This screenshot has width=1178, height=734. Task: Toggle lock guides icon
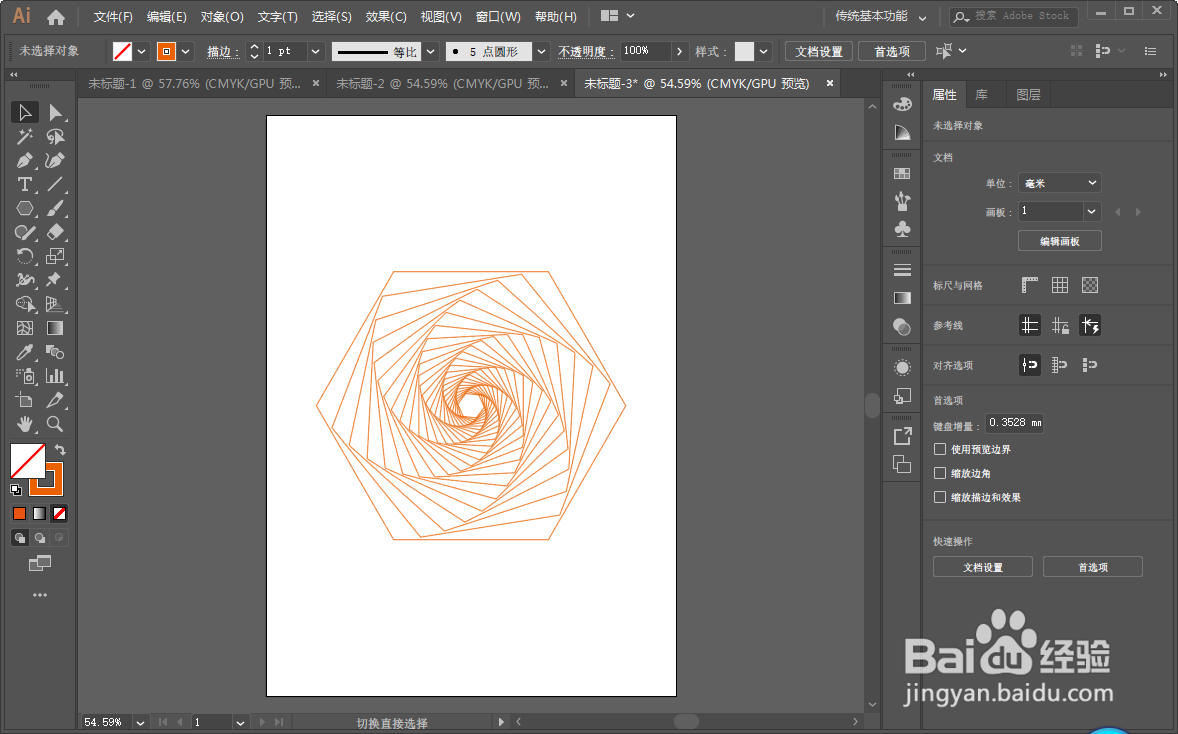1059,325
